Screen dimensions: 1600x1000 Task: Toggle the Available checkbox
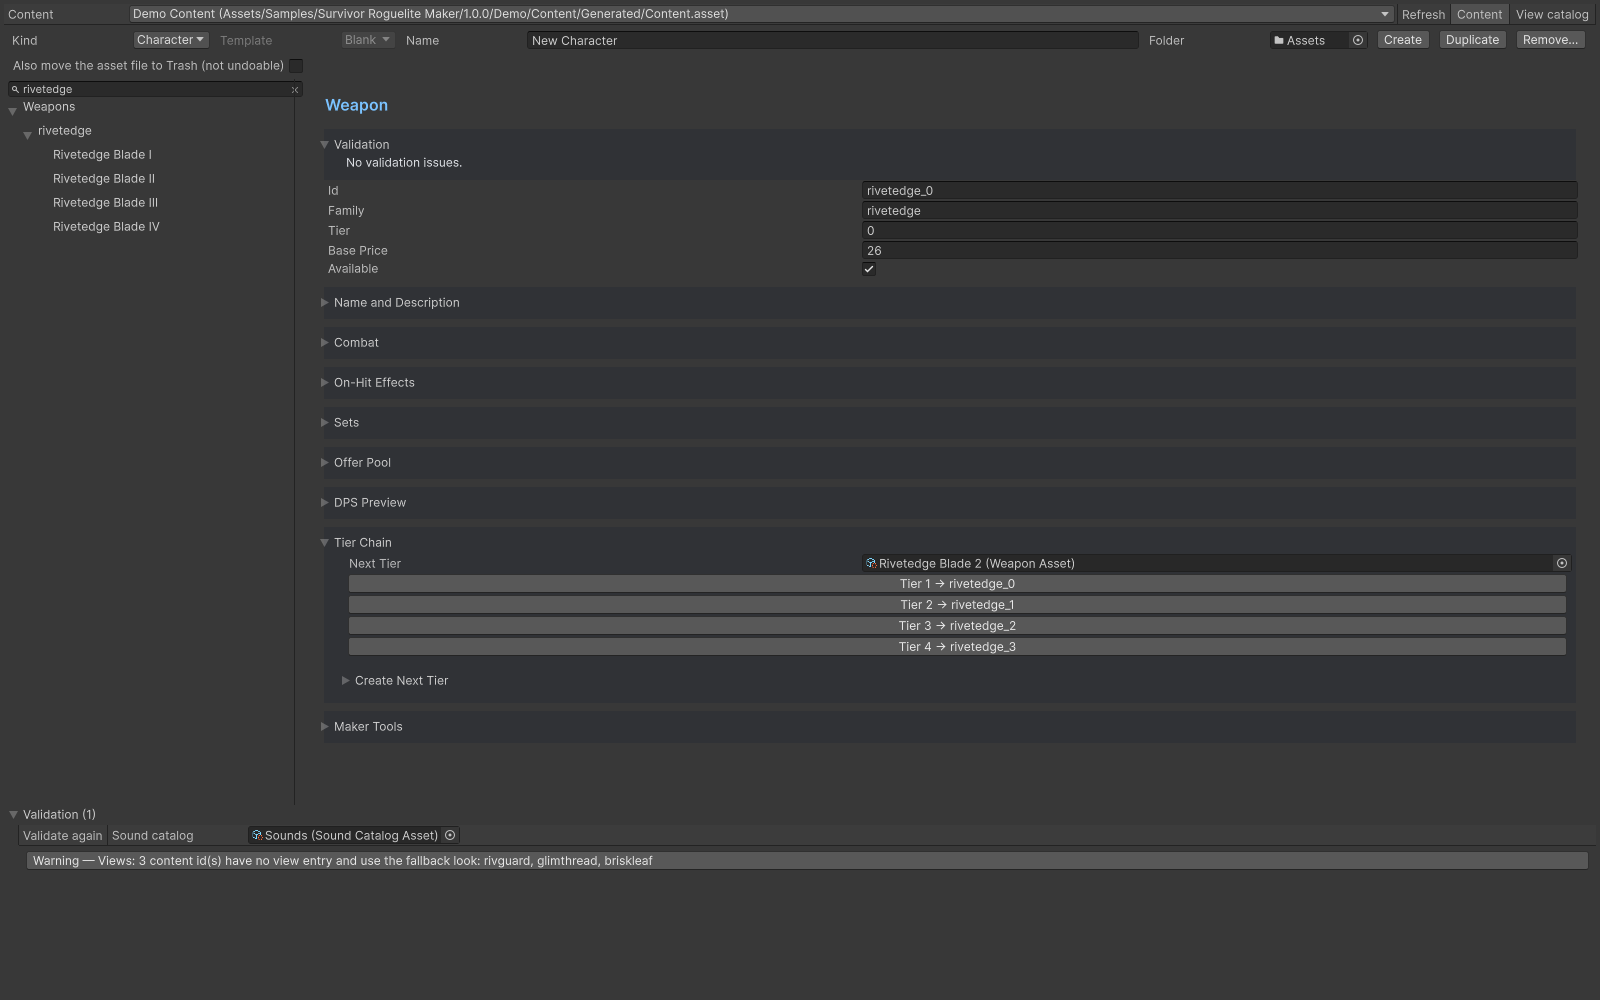(x=869, y=269)
